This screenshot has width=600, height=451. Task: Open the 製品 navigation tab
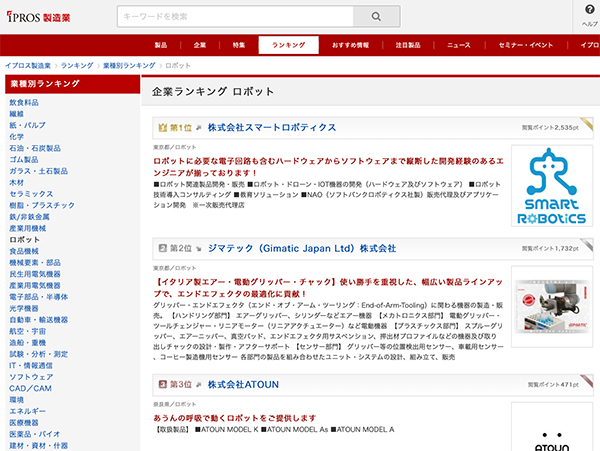click(x=161, y=45)
